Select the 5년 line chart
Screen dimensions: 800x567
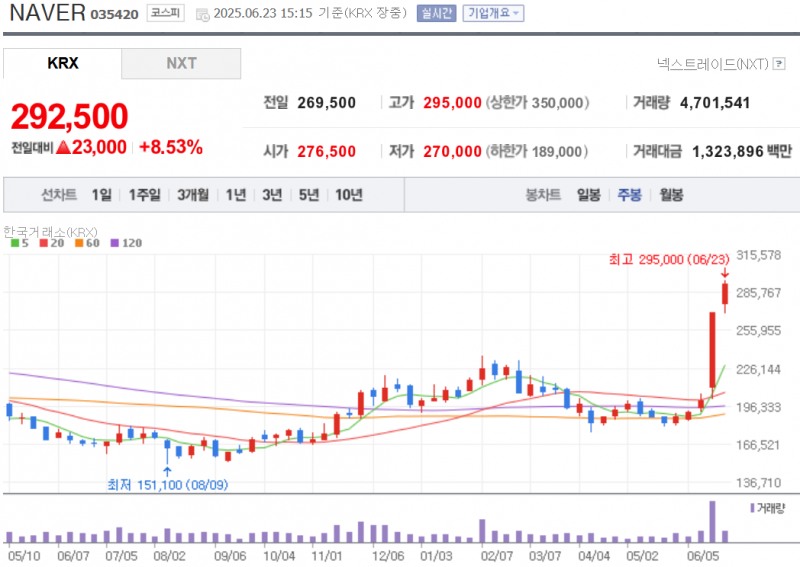[x=309, y=194]
